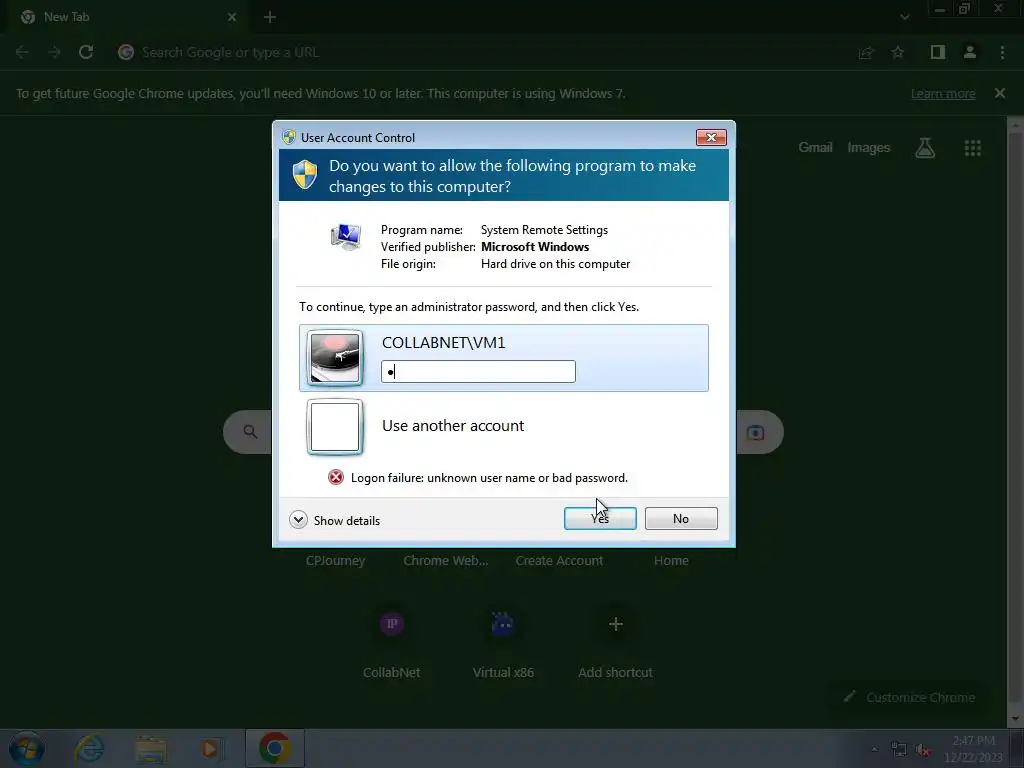Select the COLLABNET\VM1 account picture
Screen dimensions: 1024x768
point(335,357)
